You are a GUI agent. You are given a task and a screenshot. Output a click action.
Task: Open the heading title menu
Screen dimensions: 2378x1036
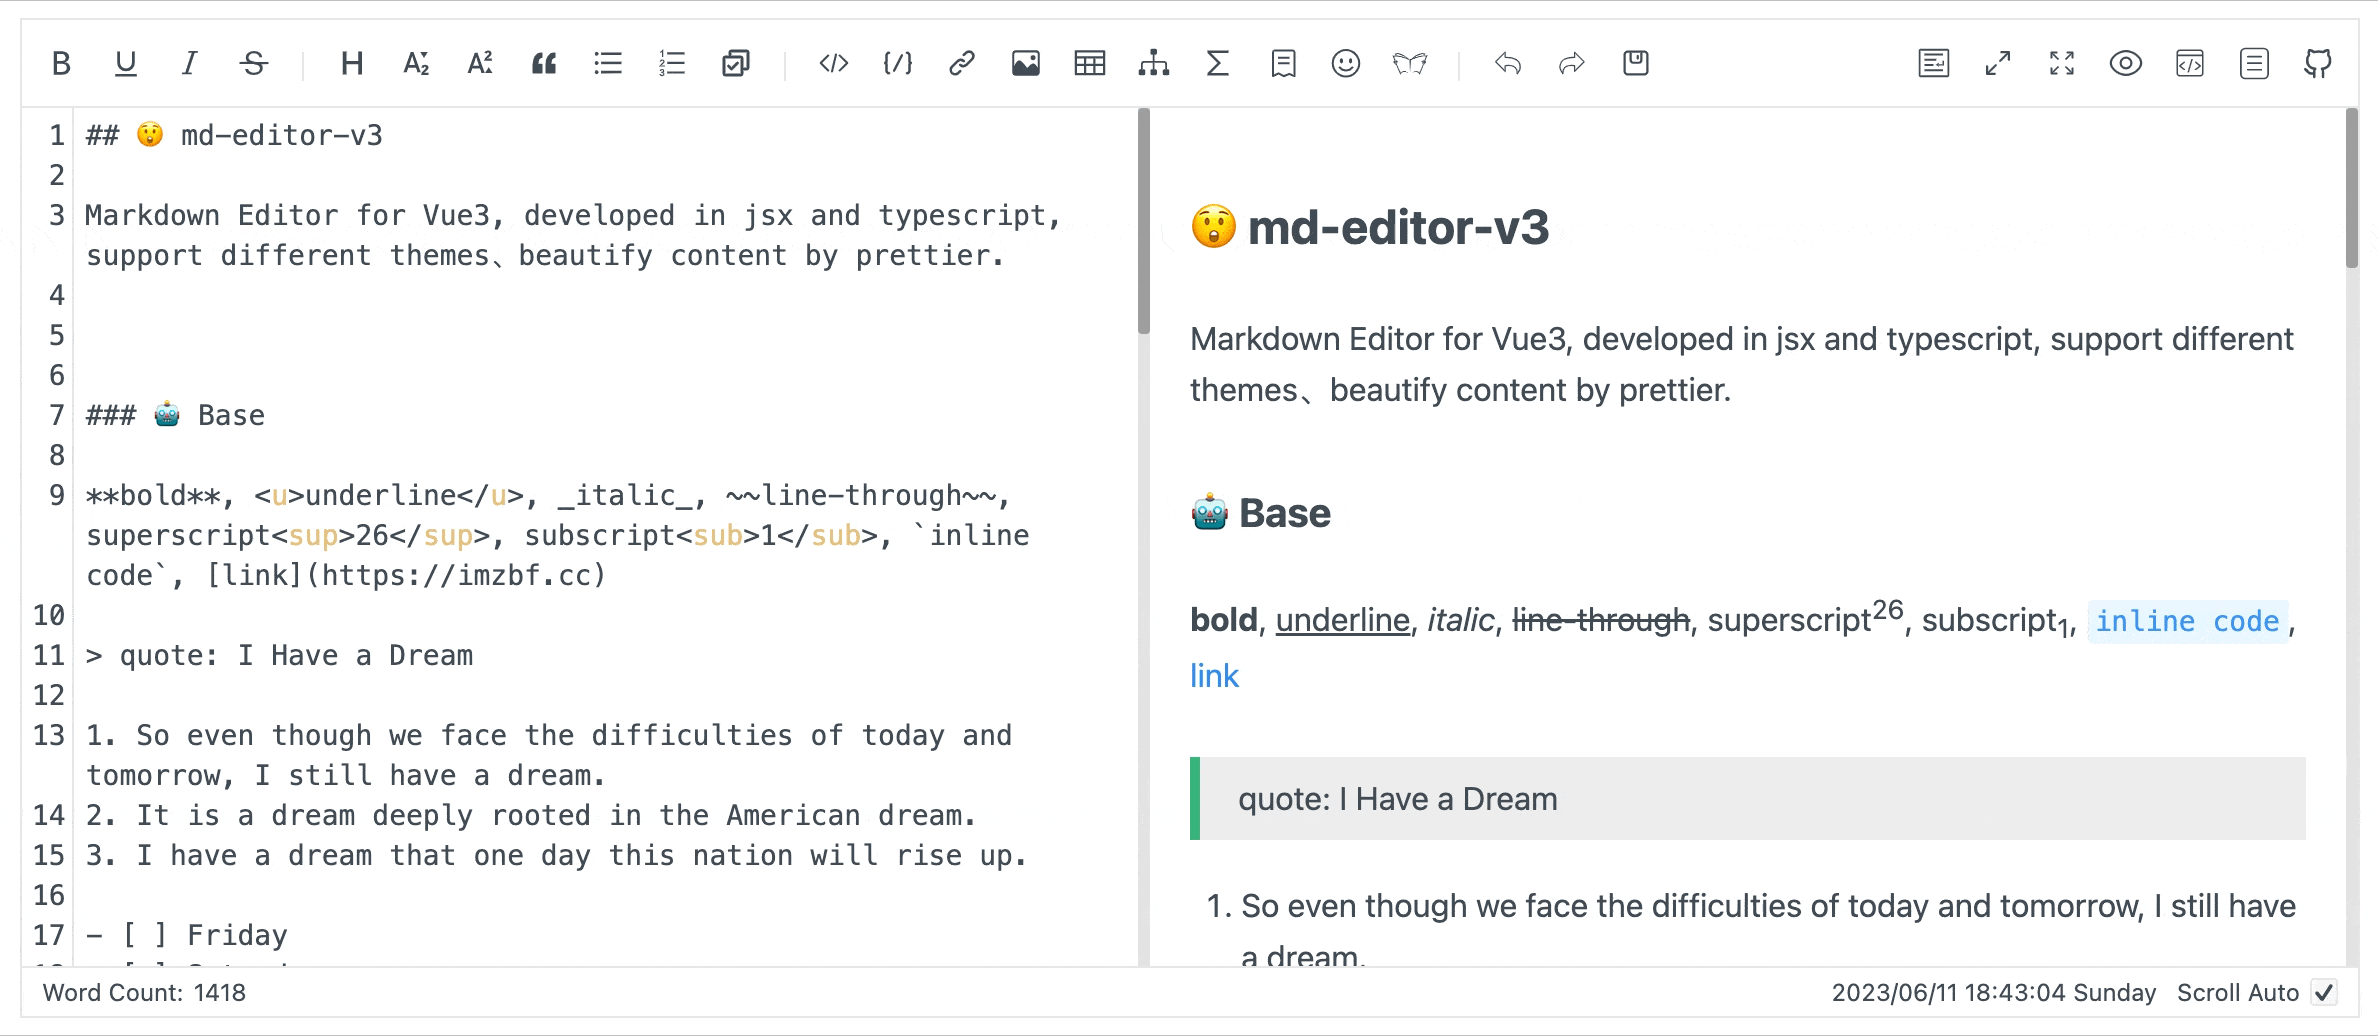click(351, 64)
